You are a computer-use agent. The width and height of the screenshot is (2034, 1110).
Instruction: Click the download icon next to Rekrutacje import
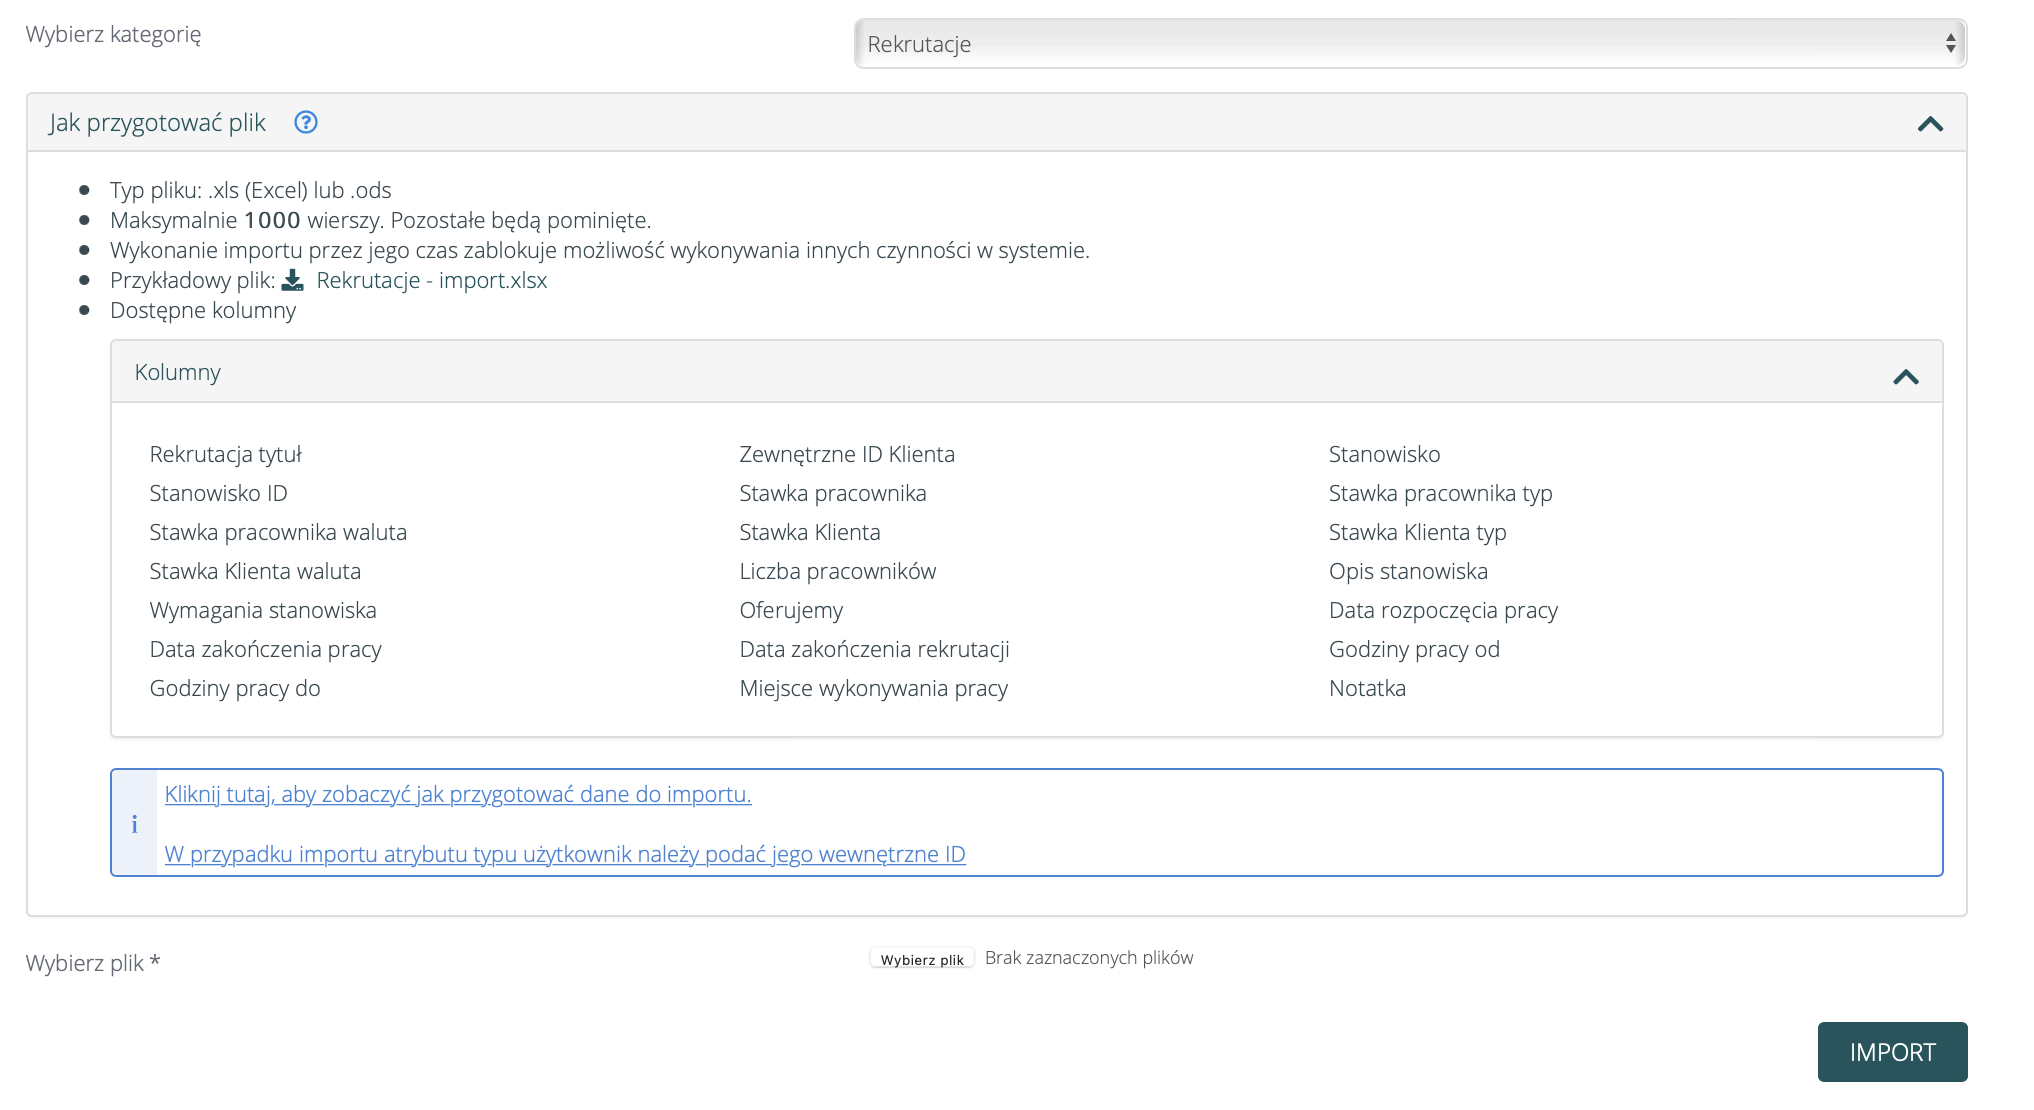292,280
